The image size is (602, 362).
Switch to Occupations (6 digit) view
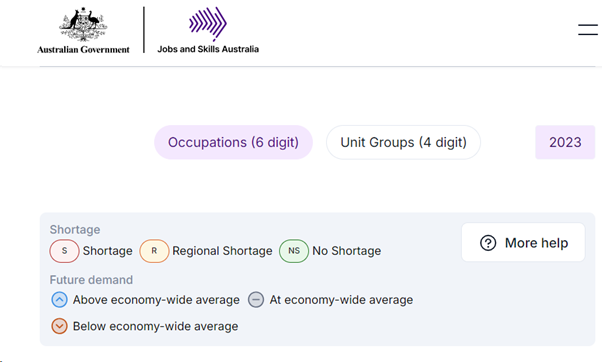coord(233,142)
